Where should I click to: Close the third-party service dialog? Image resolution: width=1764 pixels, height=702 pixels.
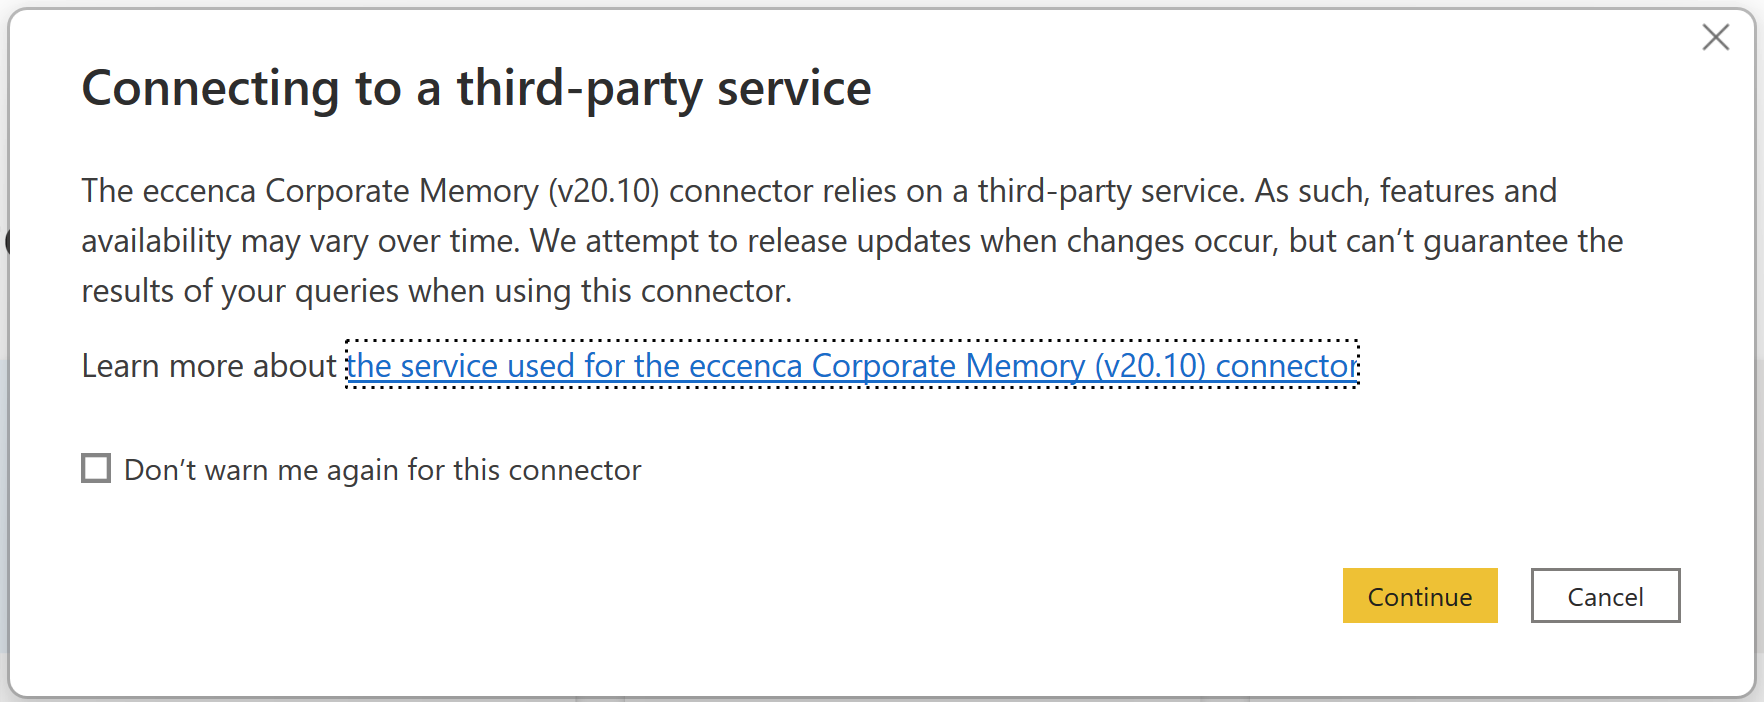[x=1716, y=37]
